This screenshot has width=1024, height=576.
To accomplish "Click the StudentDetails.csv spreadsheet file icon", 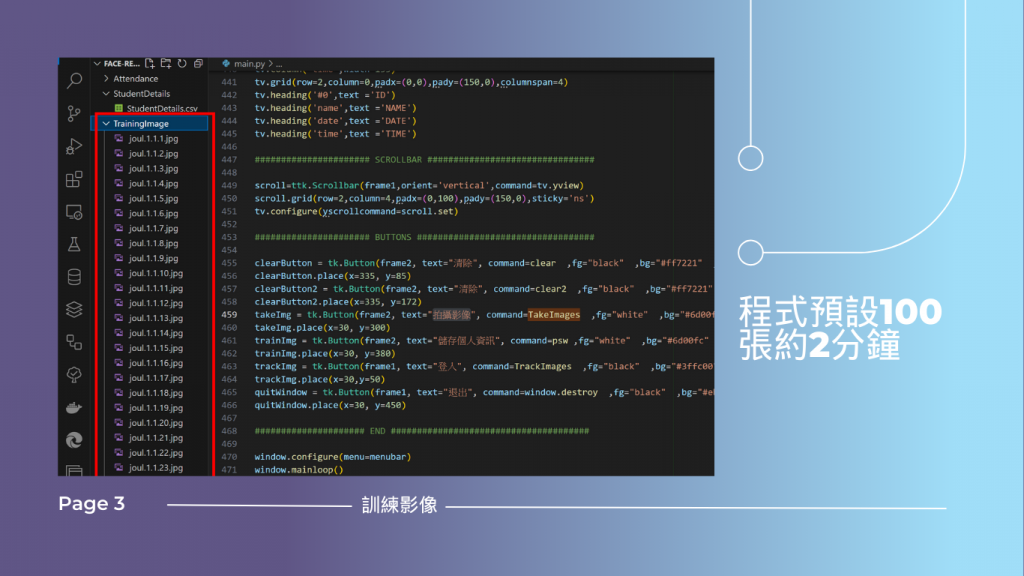I will point(119,108).
